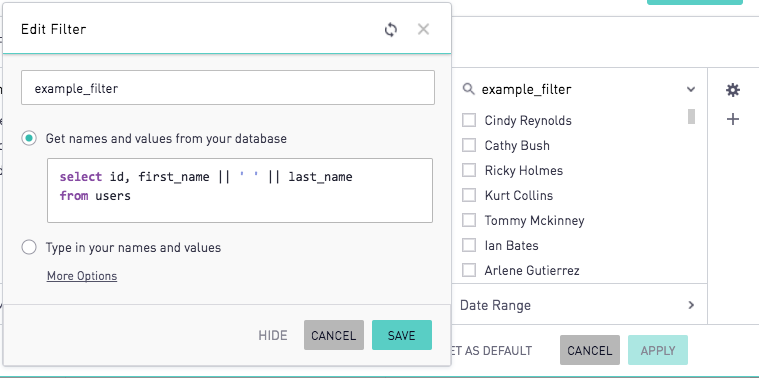Select 'Get names and values from your database'
The image size is (759, 378).
click(x=29, y=138)
